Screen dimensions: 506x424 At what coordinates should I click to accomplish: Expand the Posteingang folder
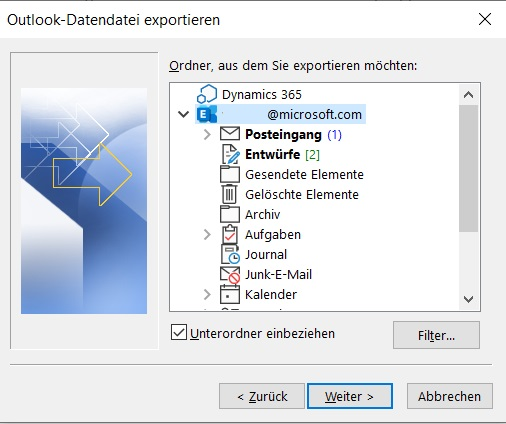tap(207, 134)
